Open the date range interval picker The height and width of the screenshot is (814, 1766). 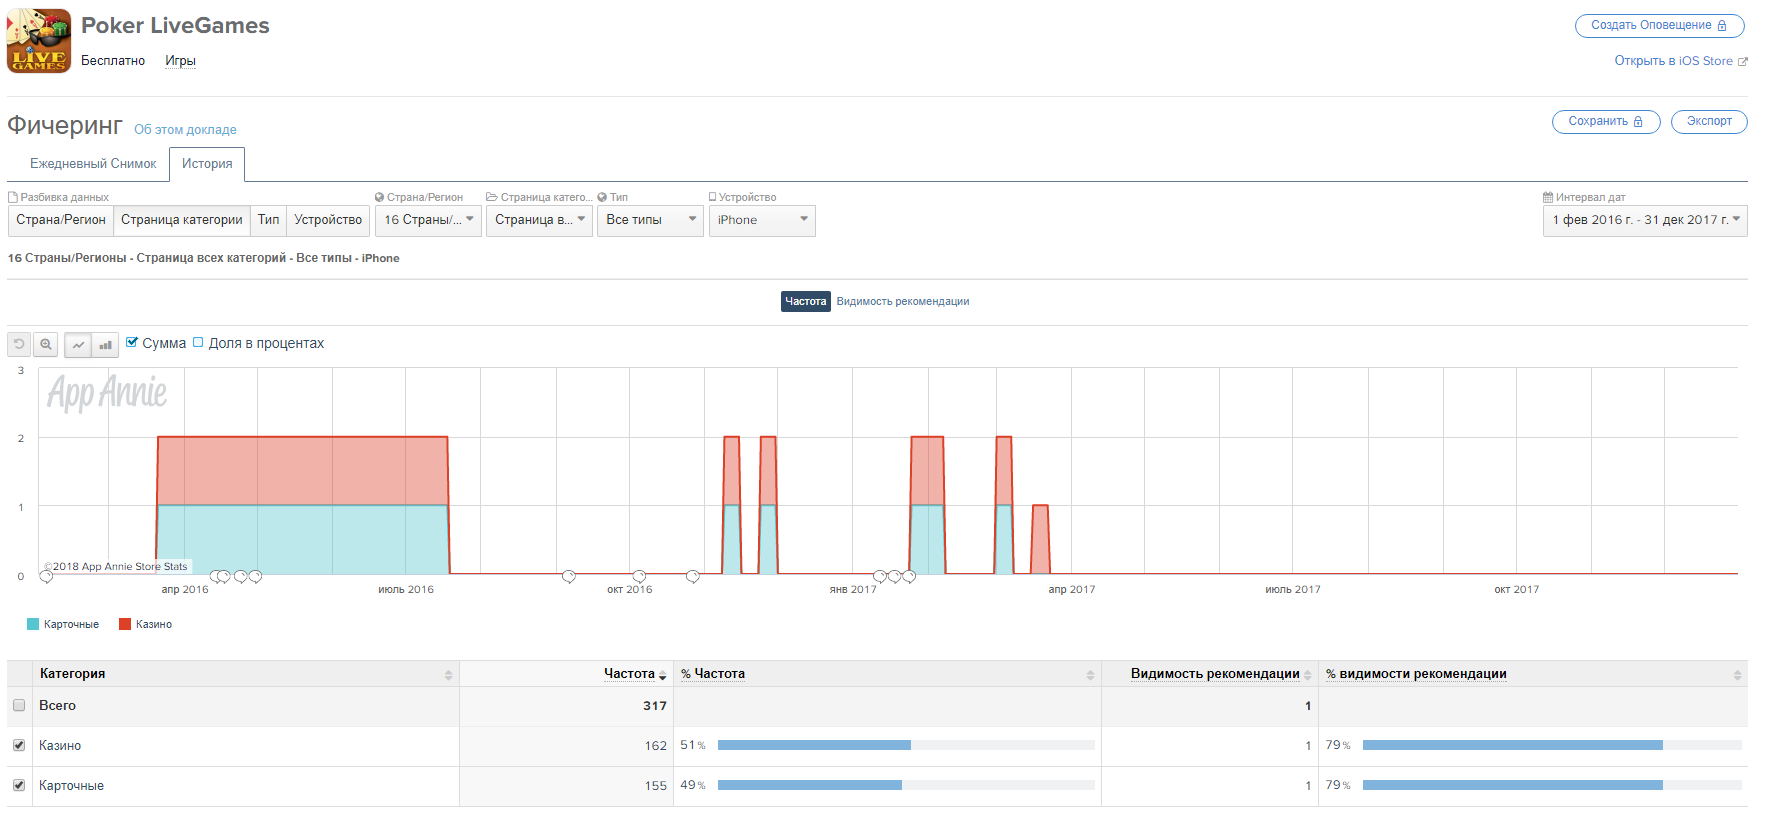pyautogui.click(x=1645, y=220)
